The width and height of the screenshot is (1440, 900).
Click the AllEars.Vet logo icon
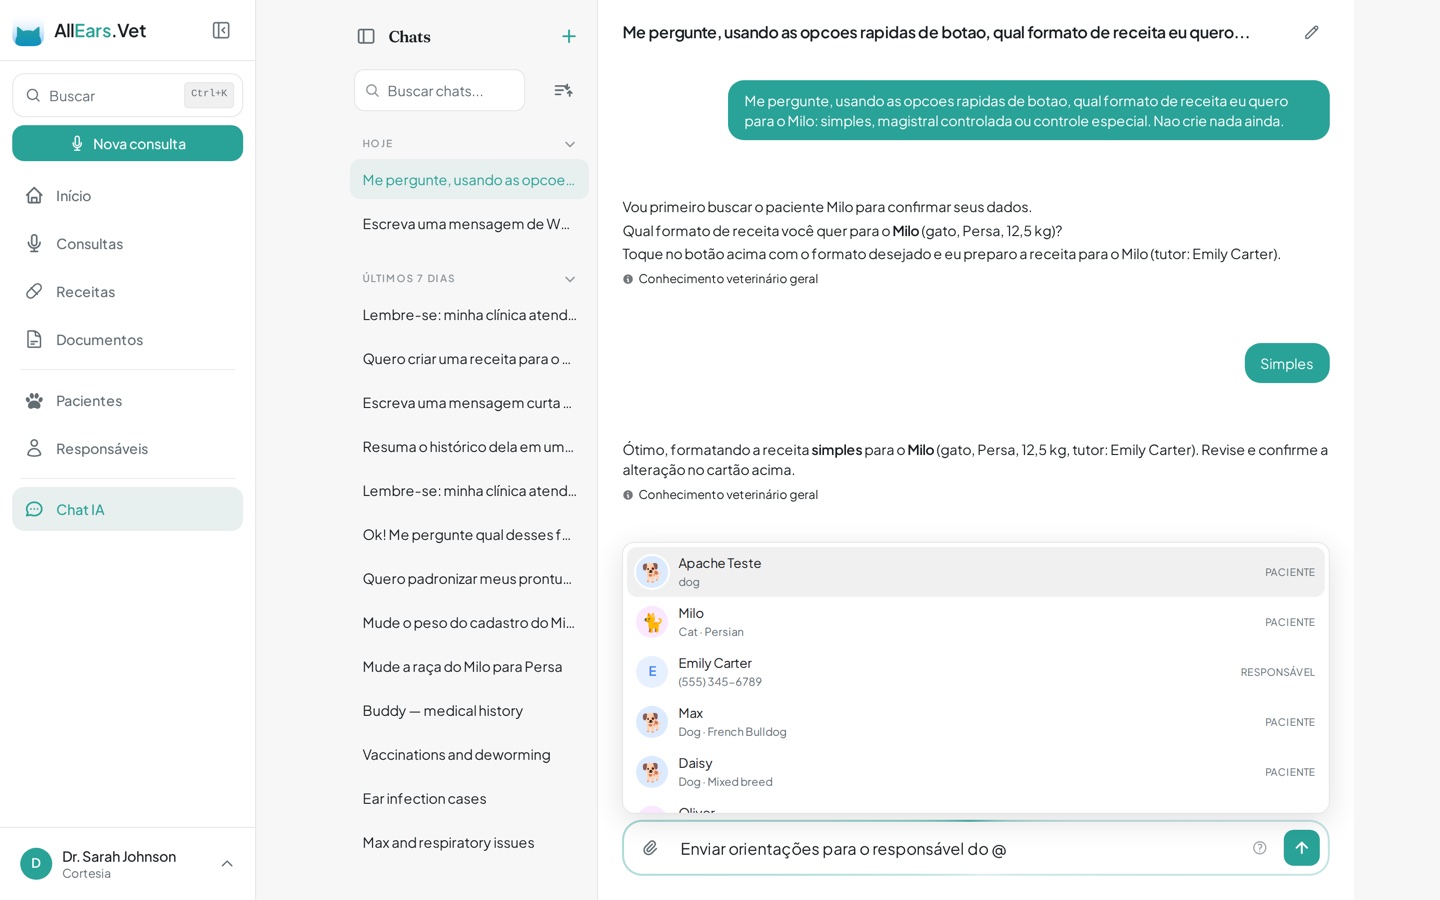[28, 33]
